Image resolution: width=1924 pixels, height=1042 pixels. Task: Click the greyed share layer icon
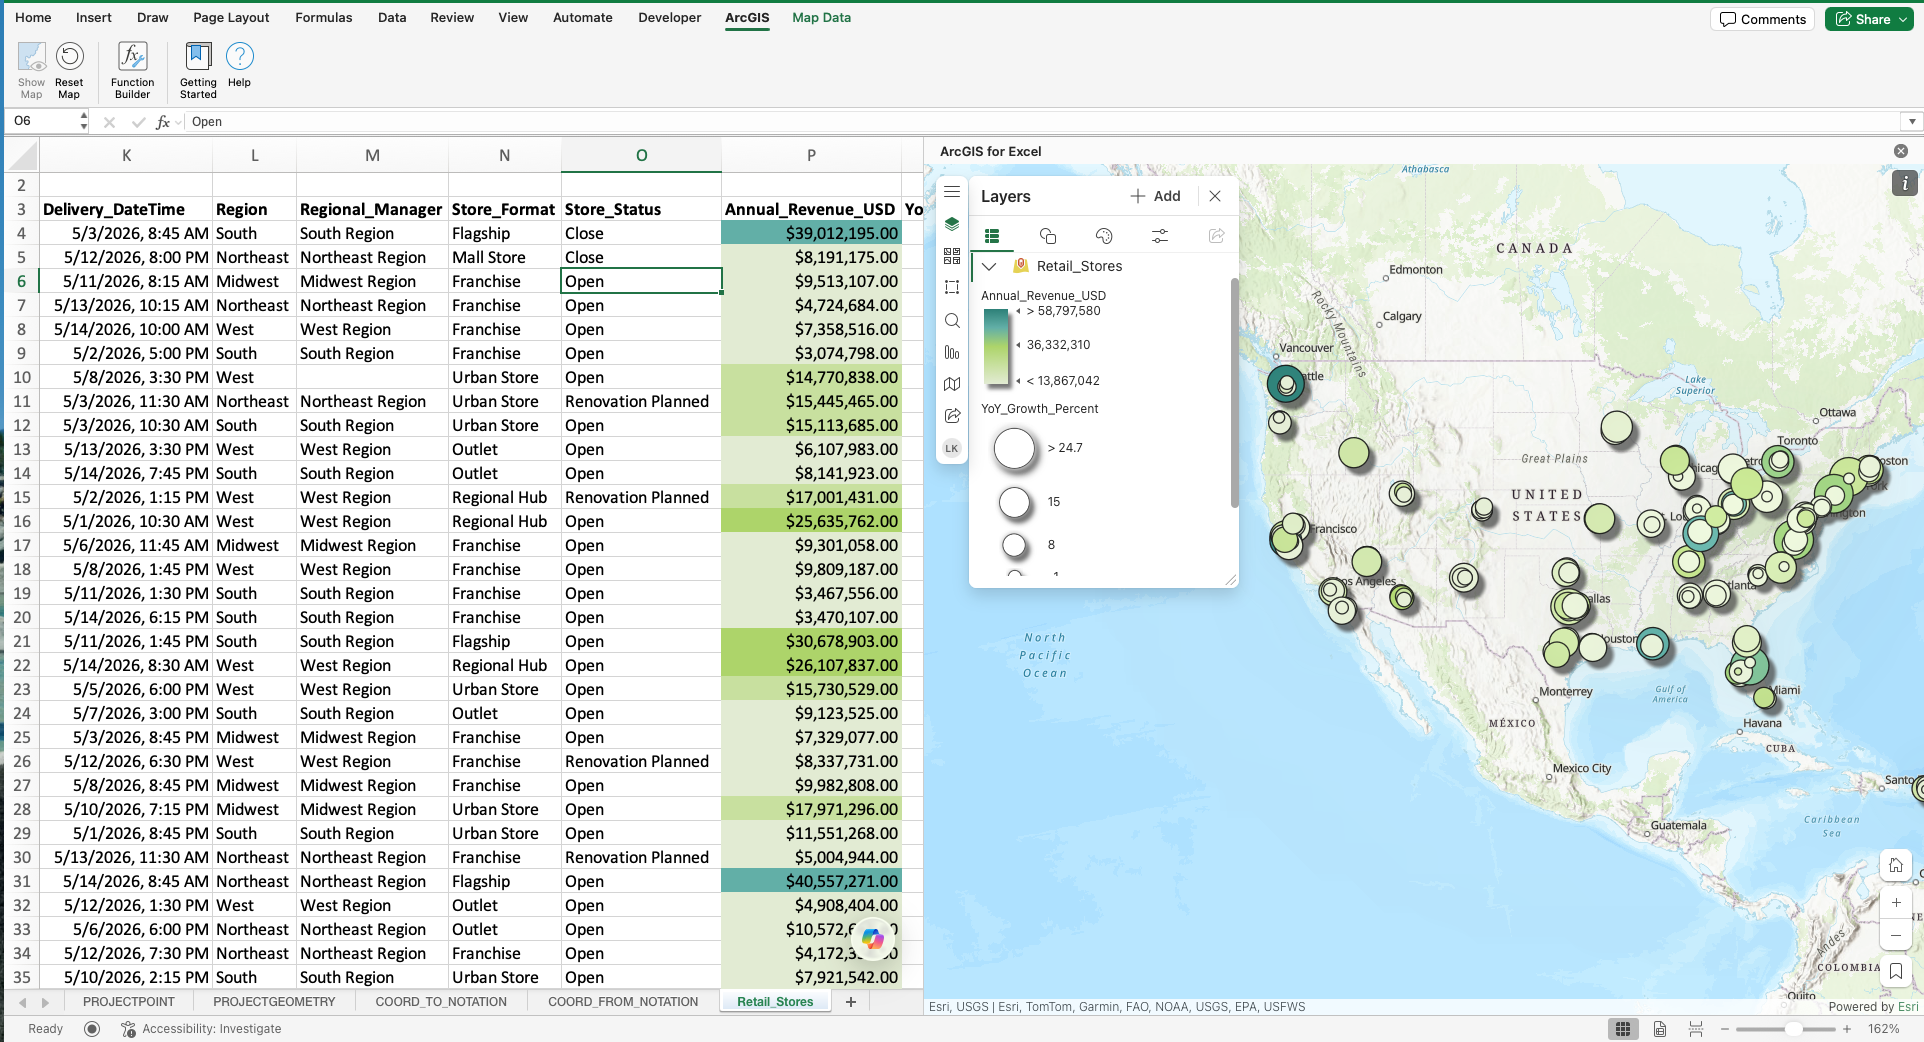tap(1216, 236)
